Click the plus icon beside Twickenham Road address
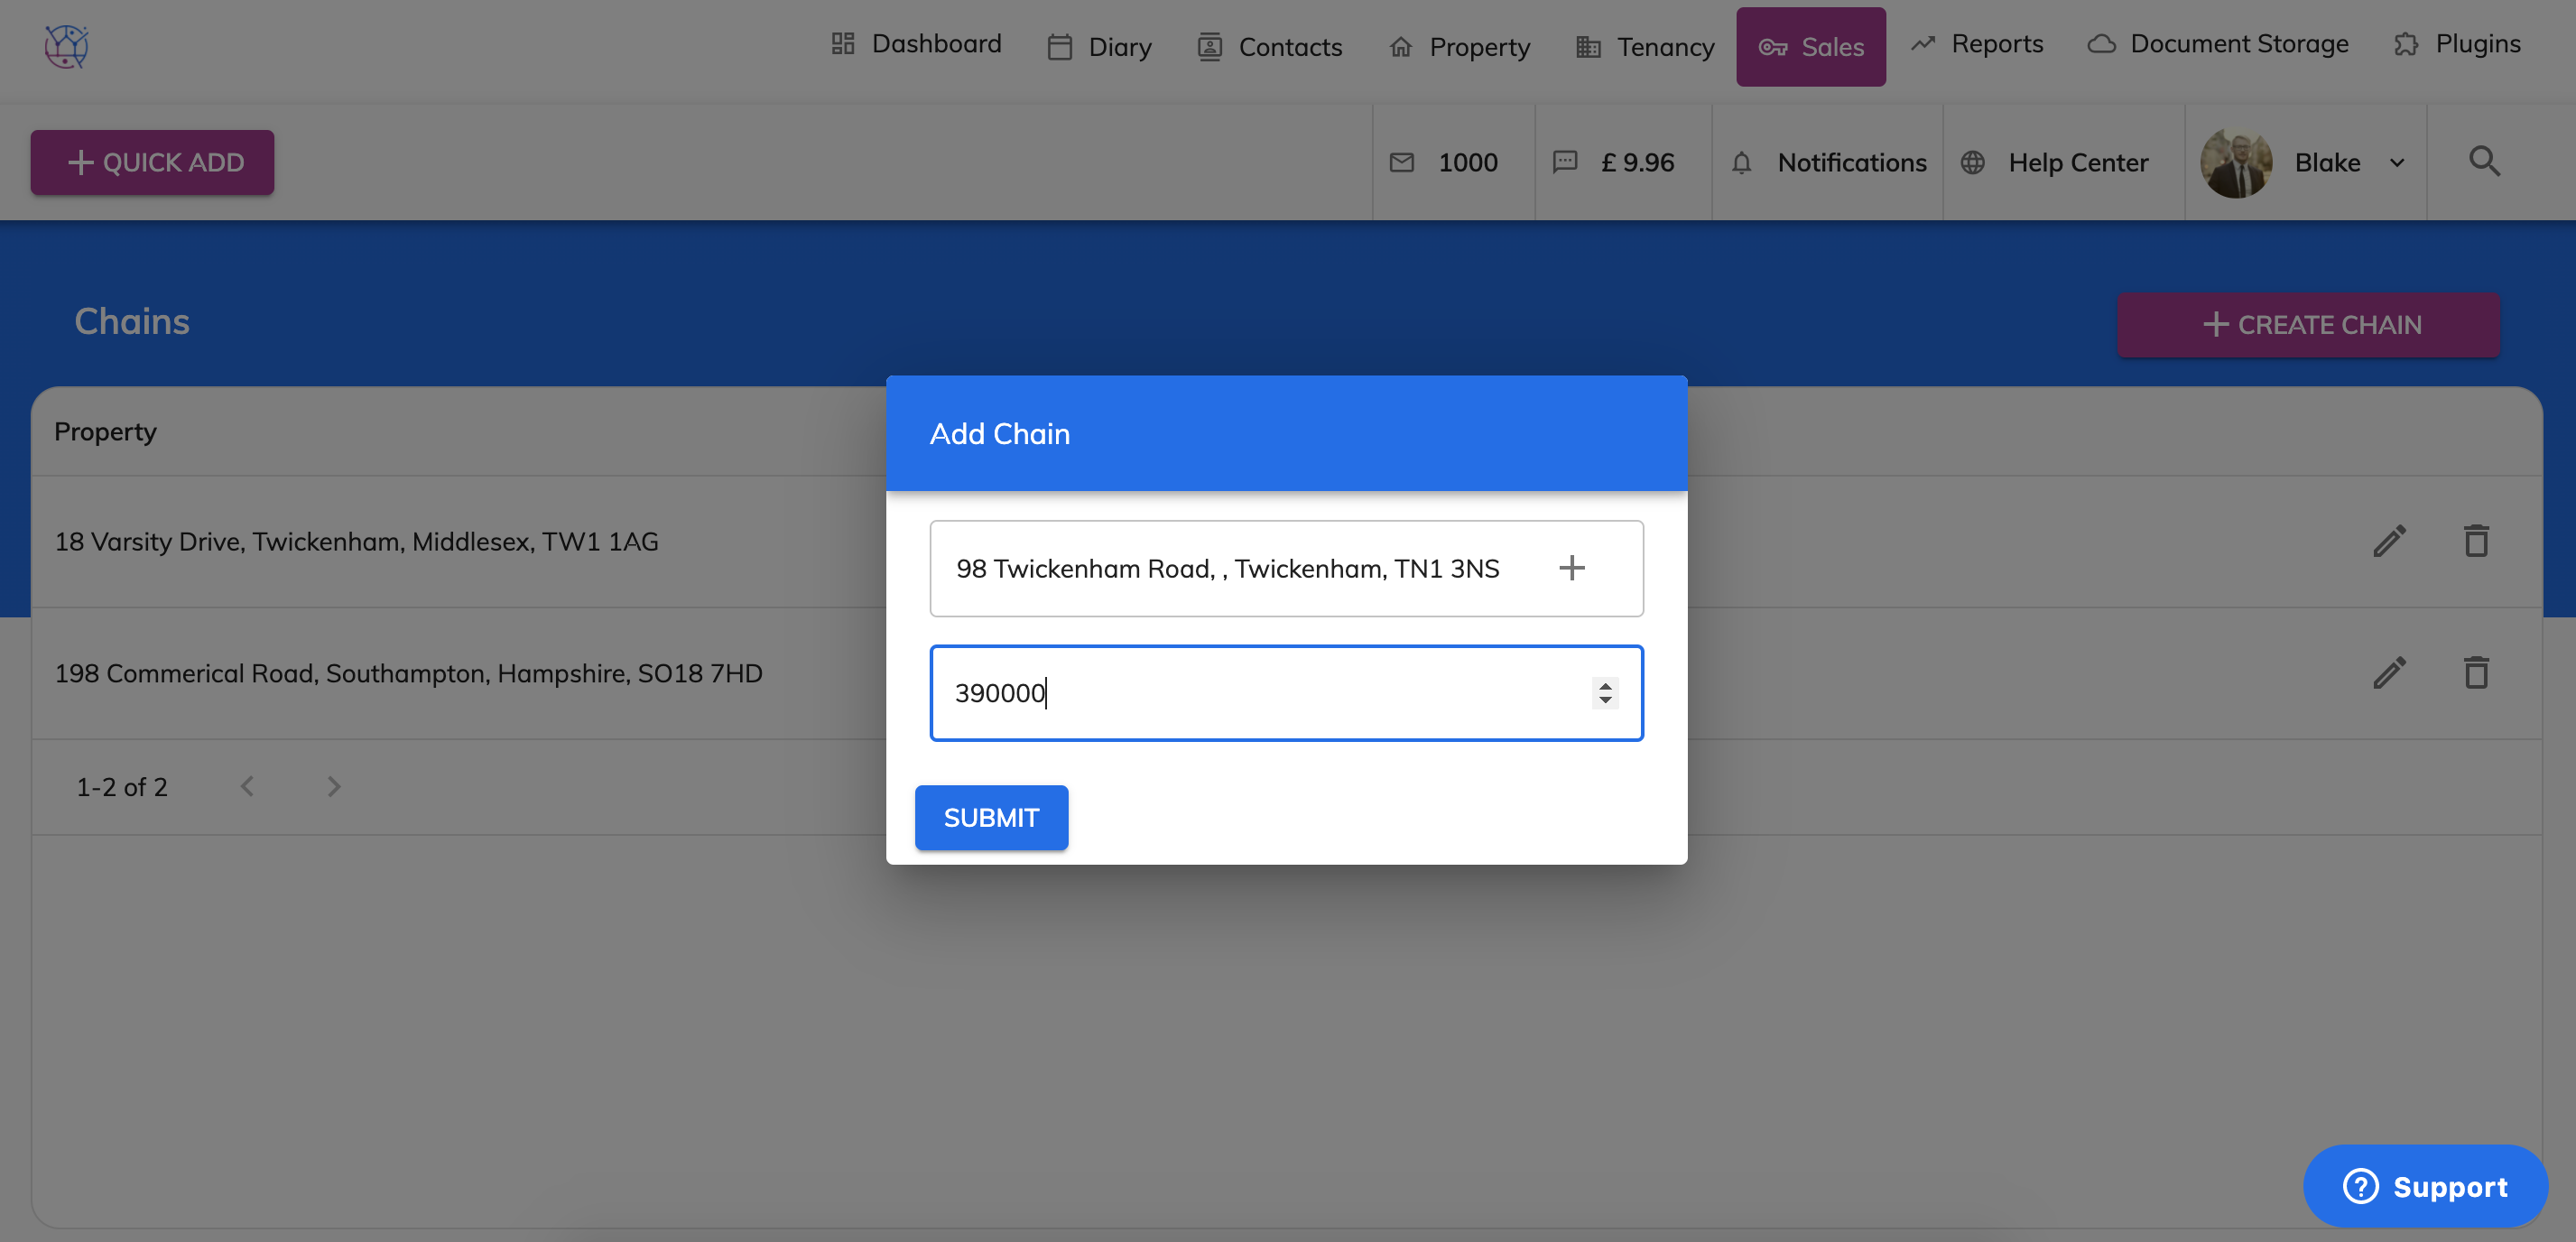 click(x=1571, y=568)
